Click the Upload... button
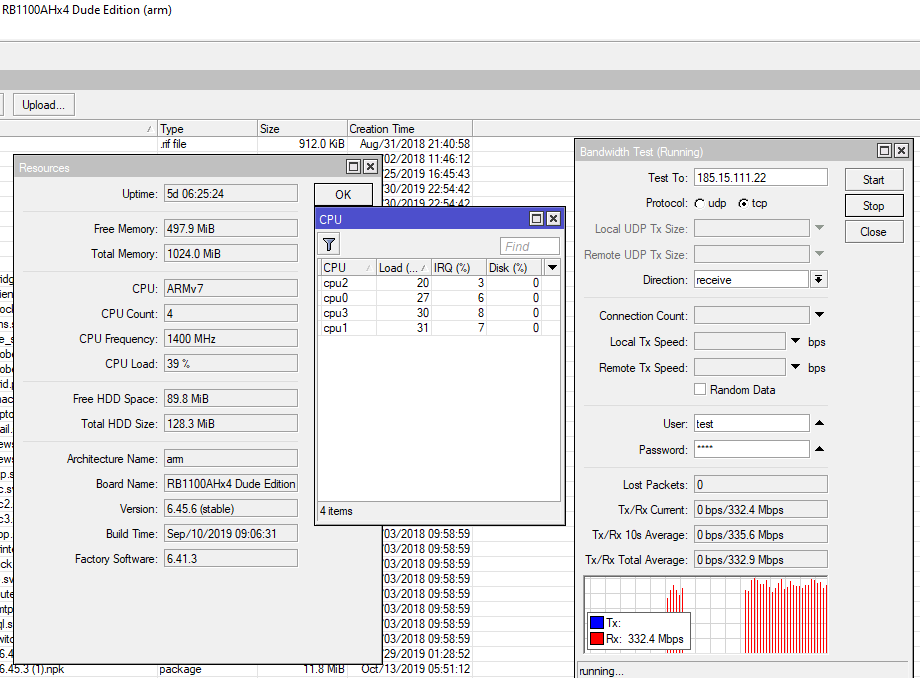This screenshot has width=920, height=678. tap(43, 105)
